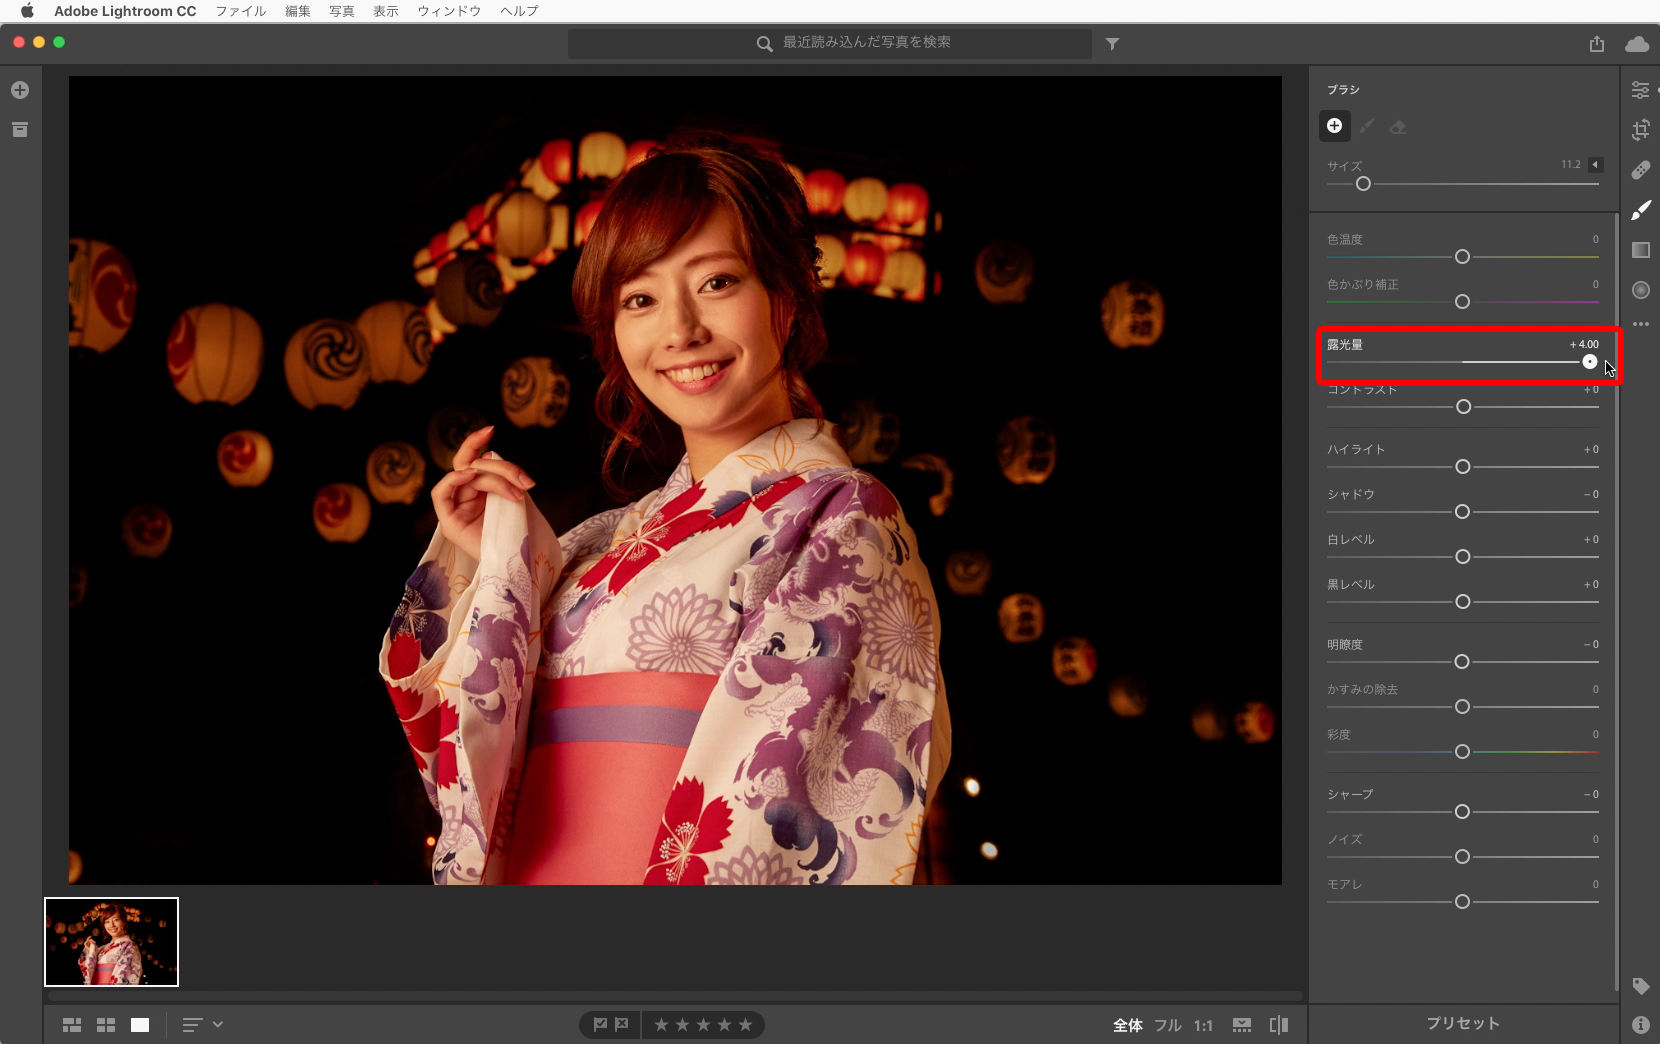Image resolution: width=1660 pixels, height=1044 pixels.
Task: Select the Radial Gradient tool
Action: (1640, 290)
